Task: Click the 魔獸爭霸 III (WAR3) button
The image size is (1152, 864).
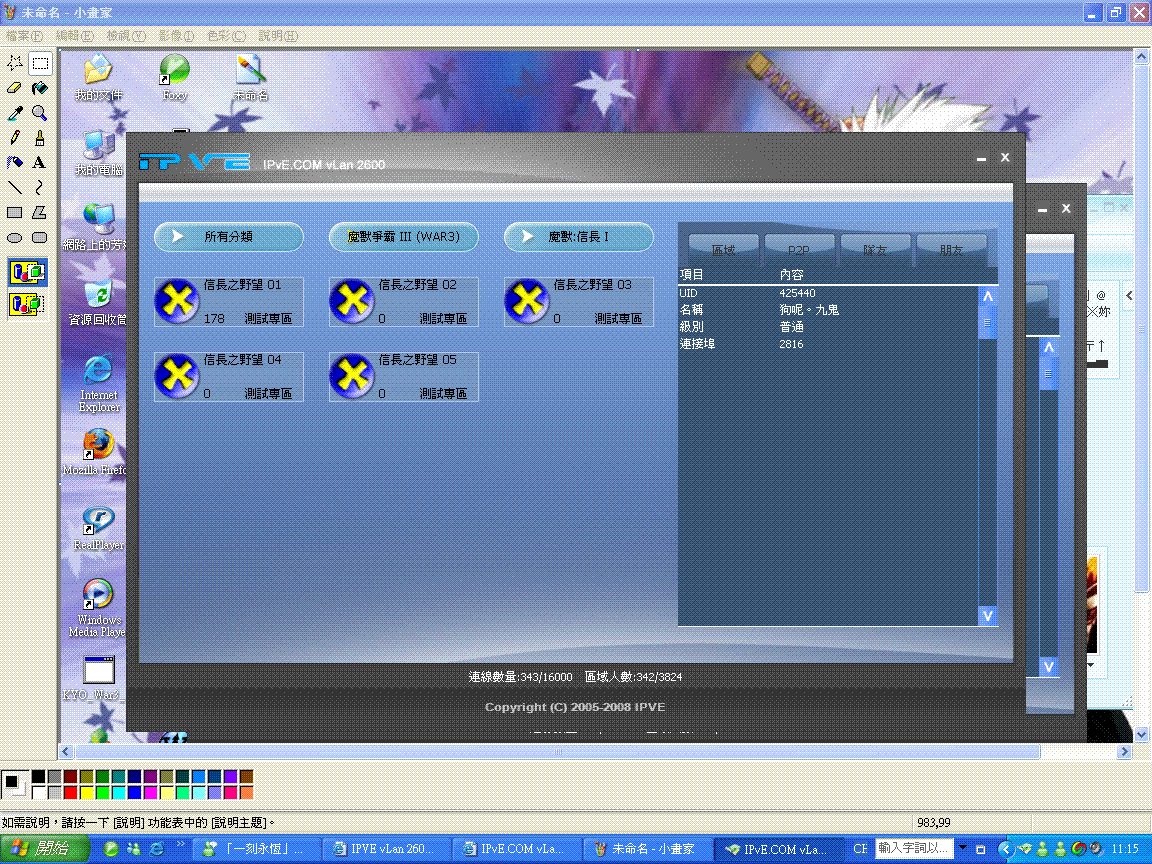Action: pos(403,237)
